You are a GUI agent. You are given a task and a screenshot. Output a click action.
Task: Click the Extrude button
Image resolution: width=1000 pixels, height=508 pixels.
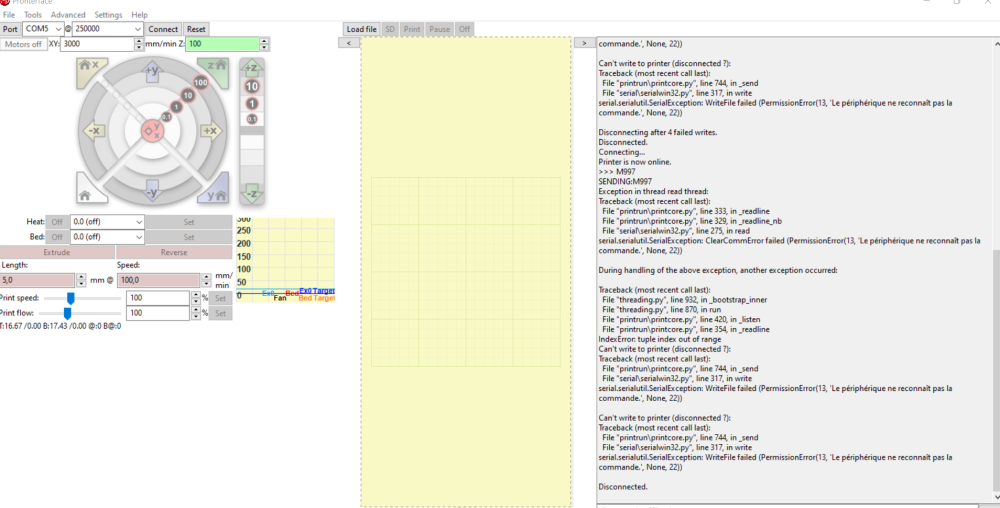[x=57, y=252]
